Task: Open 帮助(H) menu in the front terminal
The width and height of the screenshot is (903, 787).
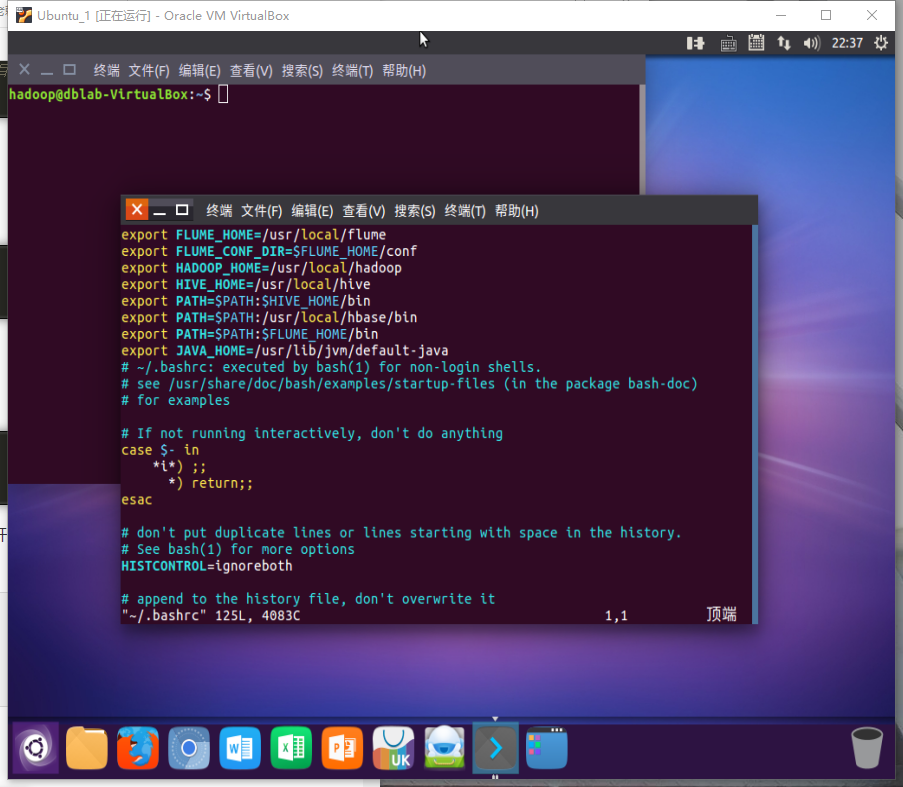Action: (517, 211)
